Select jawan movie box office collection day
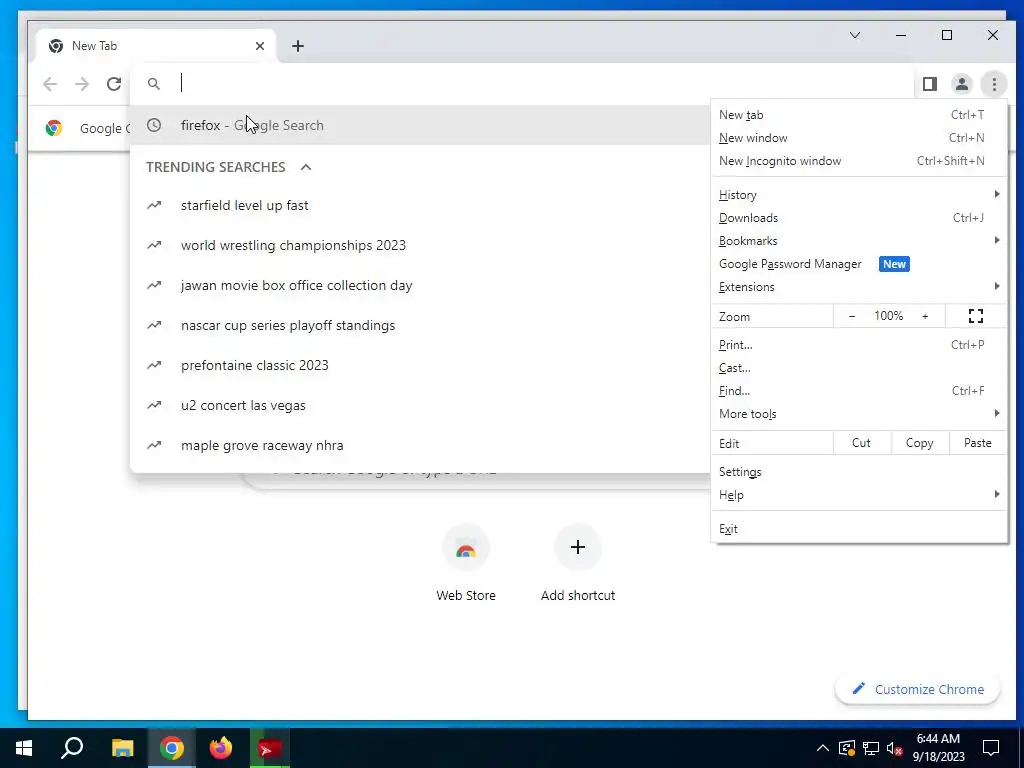 [x=421, y=285]
